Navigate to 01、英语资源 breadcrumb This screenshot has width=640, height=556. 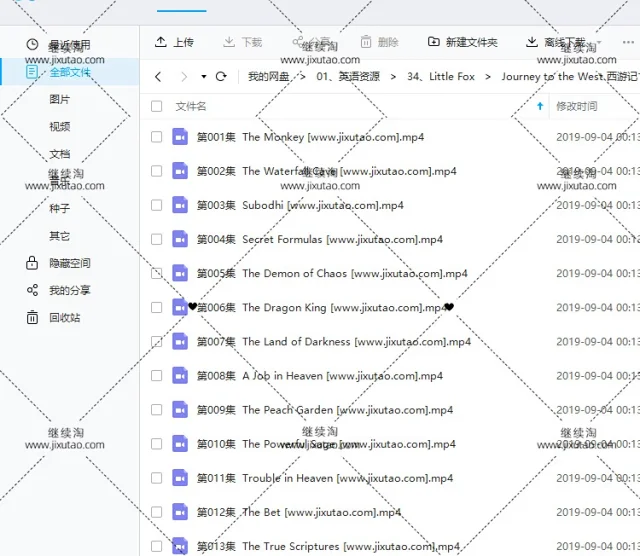[x=348, y=76]
